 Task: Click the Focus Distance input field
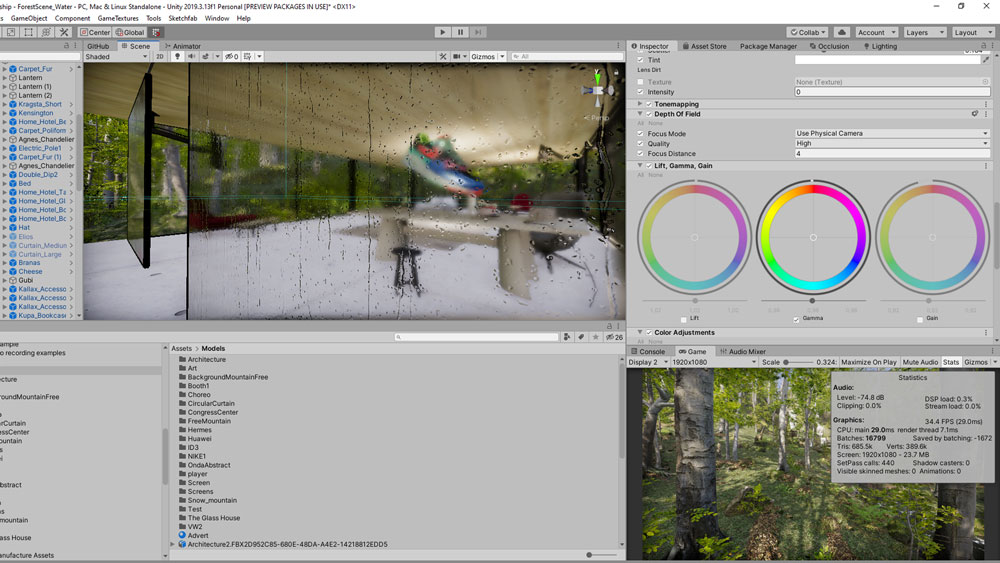[892, 154]
